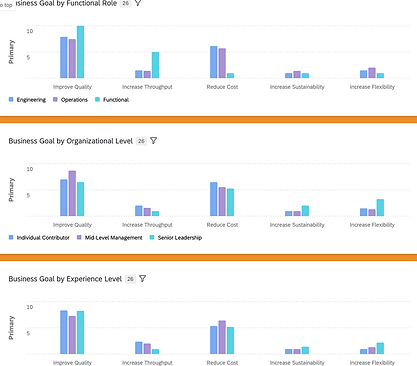Click Senior Leadership bar for Reduce Cost
Viewport: 417px width, 366px height.
click(x=230, y=202)
